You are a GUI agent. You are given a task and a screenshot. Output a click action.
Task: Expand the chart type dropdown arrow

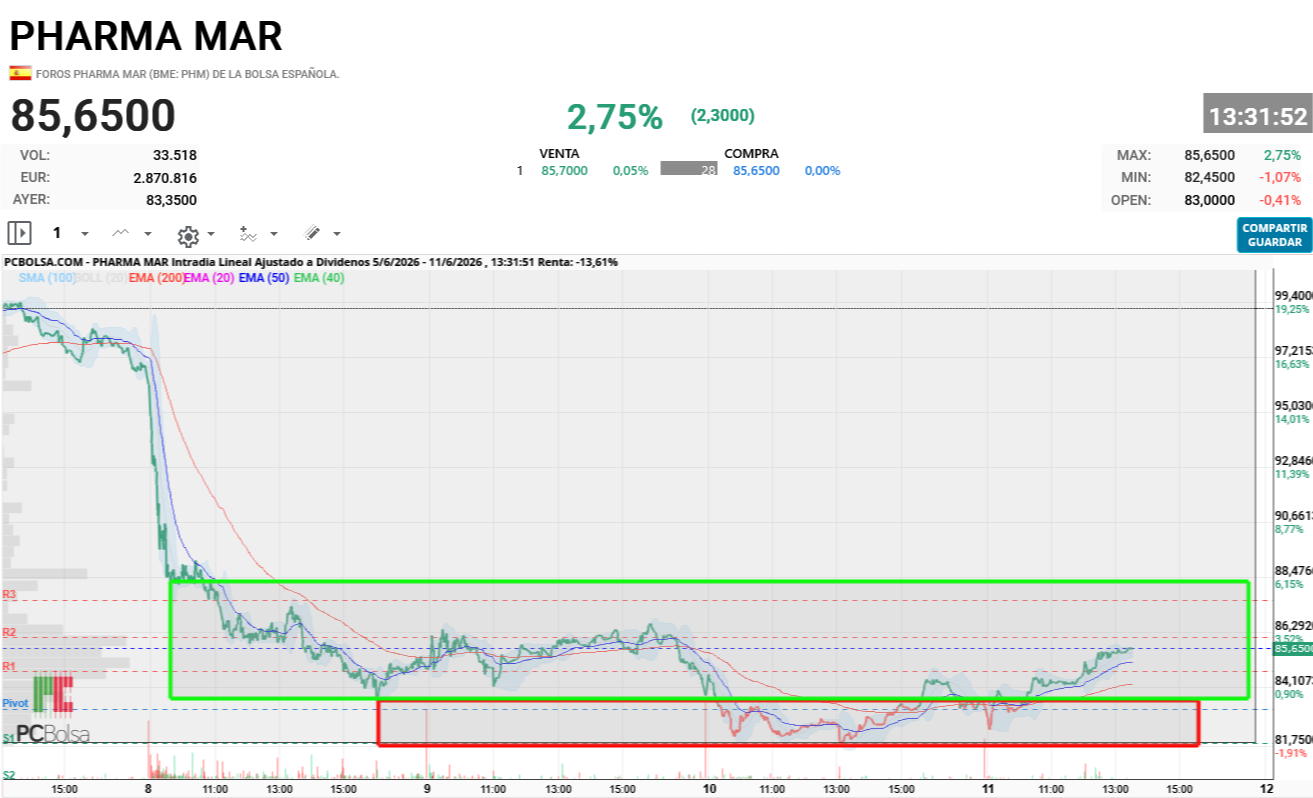(x=148, y=234)
